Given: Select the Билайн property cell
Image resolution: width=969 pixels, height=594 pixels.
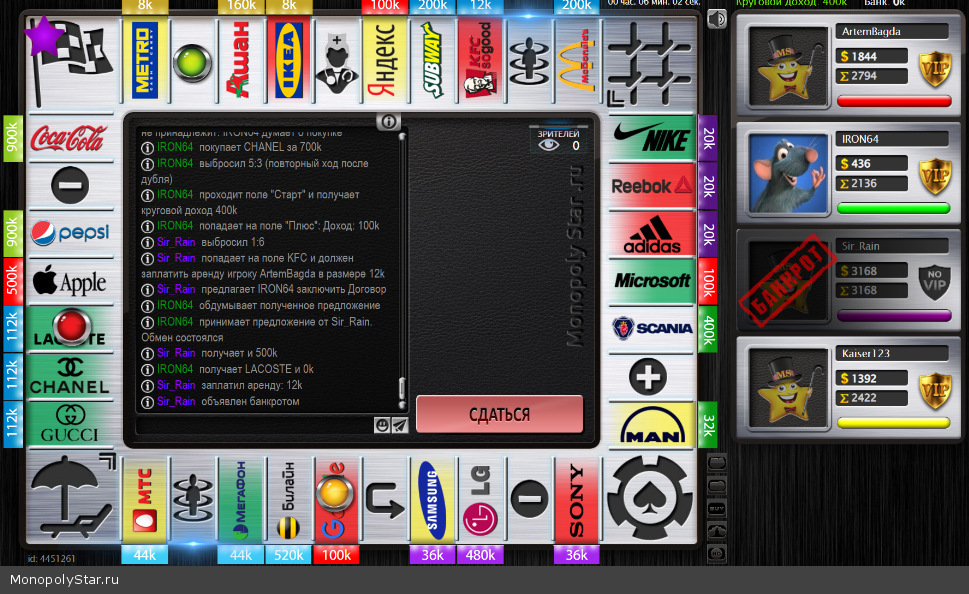Looking at the screenshot, I should click(289, 501).
